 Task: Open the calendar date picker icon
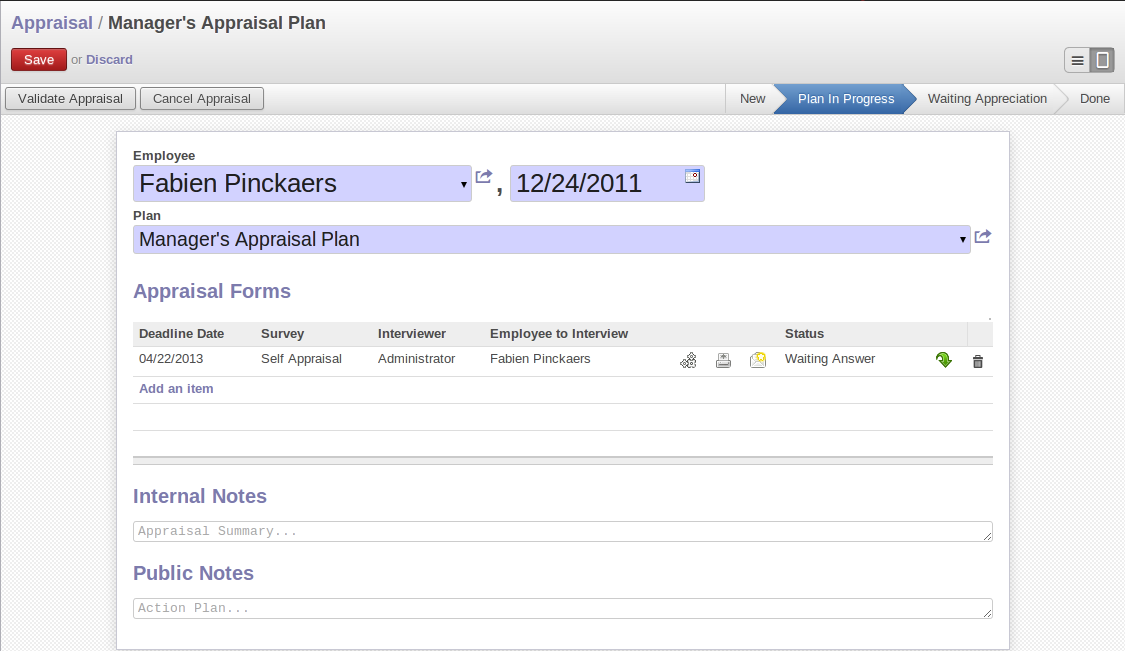(692, 176)
